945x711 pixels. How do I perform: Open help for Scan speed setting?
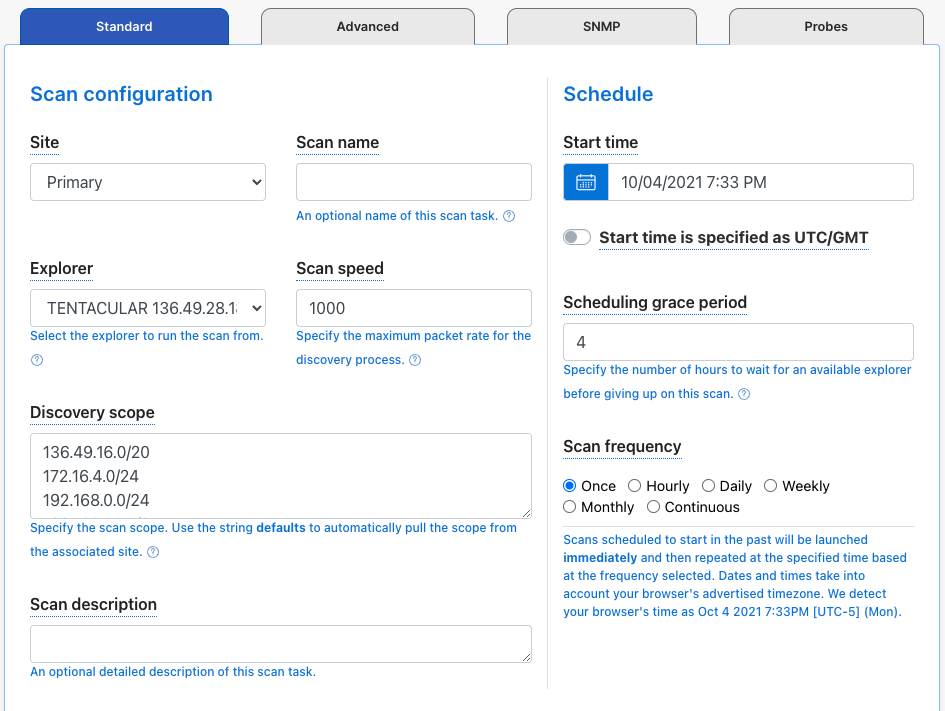click(415, 360)
